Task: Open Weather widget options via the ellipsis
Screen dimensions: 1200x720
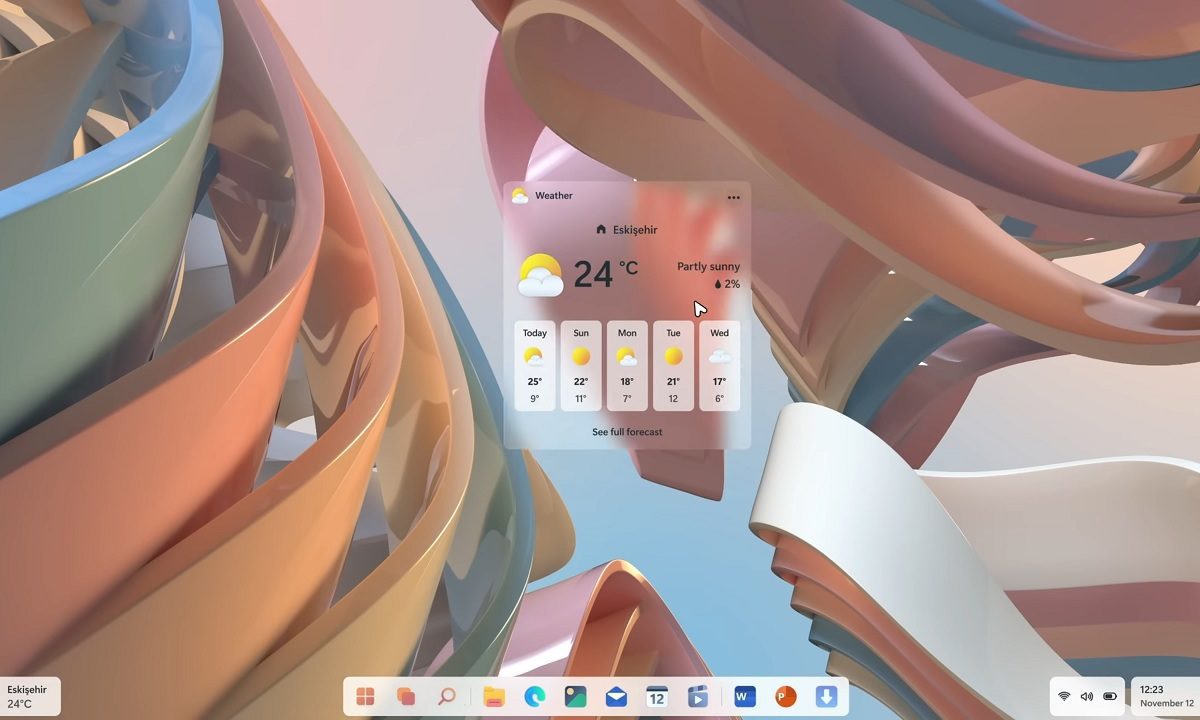Action: pyautogui.click(x=733, y=197)
